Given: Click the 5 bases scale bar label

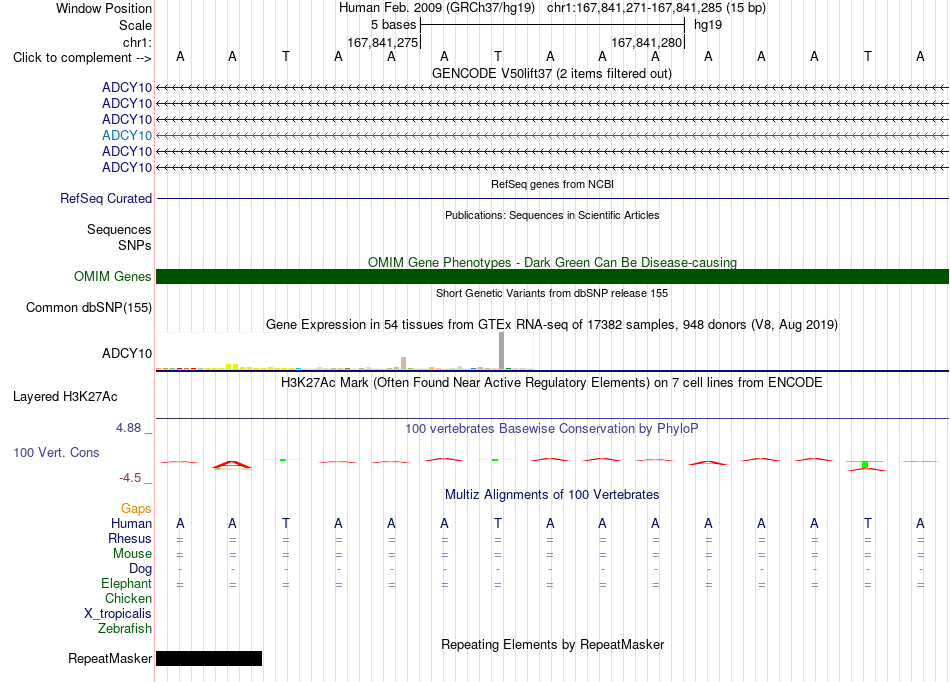Looking at the screenshot, I should pyautogui.click(x=393, y=25).
